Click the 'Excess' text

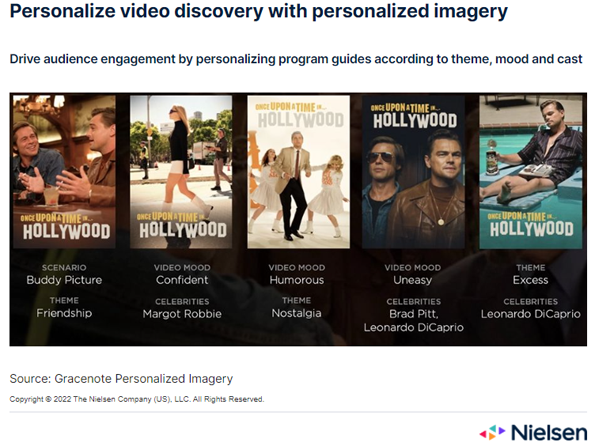pyautogui.click(x=530, y=280)
